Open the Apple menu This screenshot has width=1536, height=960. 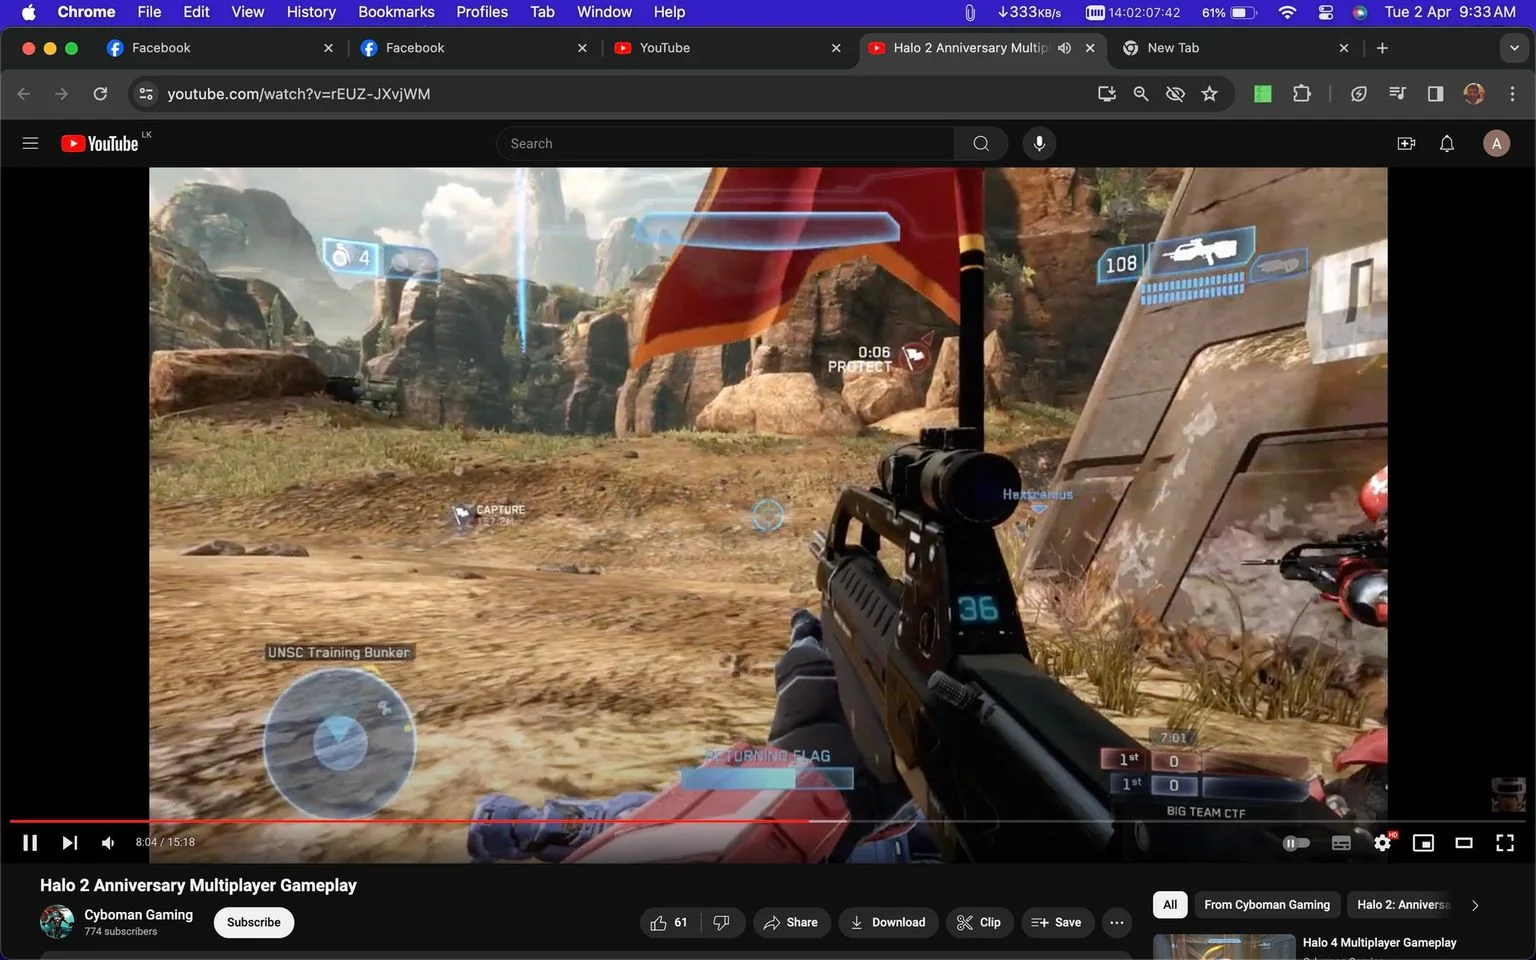28,12
